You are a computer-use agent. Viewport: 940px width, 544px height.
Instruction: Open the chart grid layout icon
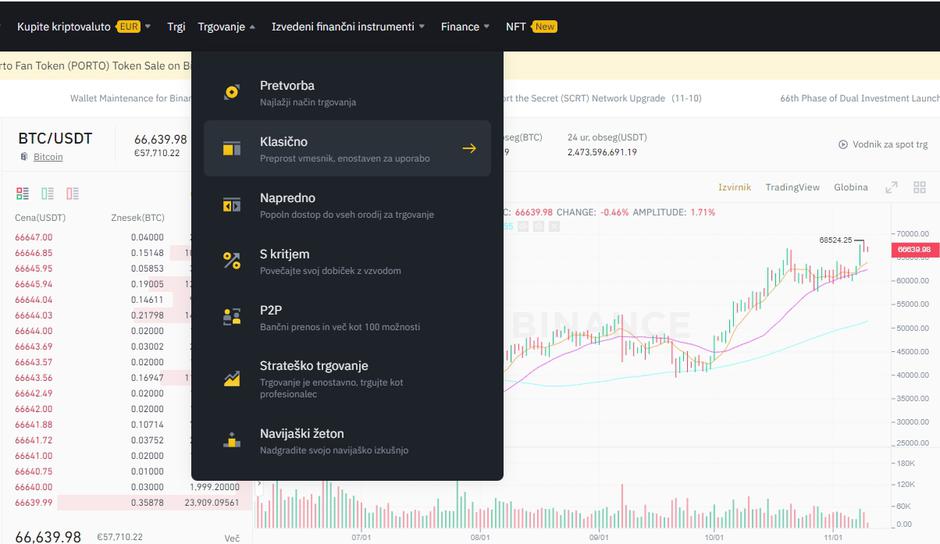coord(920,187)
